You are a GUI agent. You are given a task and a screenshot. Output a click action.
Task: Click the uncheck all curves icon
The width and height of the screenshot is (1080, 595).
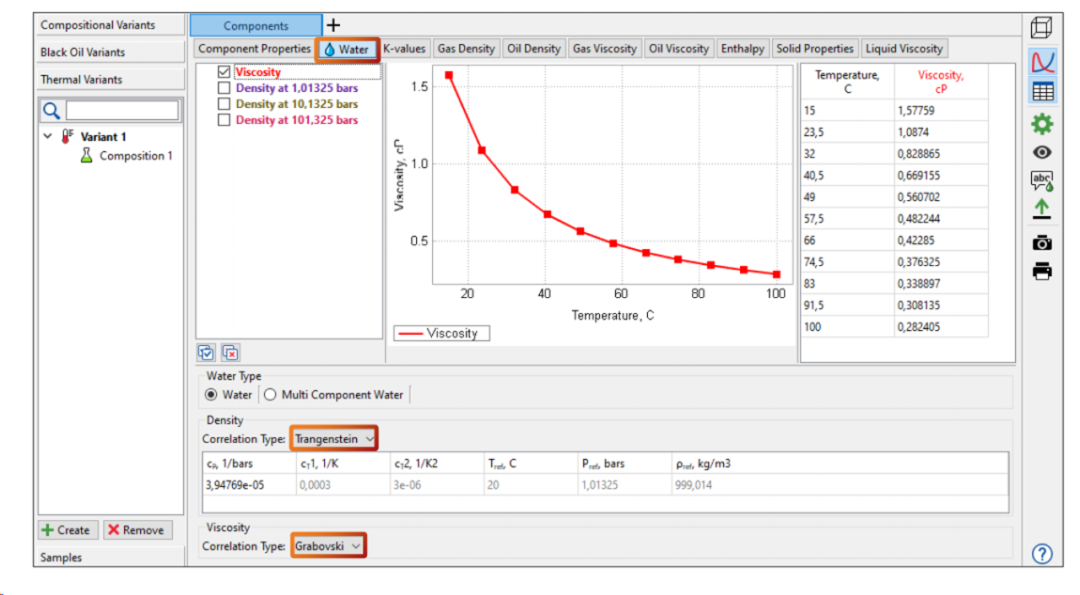coord(230,352)
